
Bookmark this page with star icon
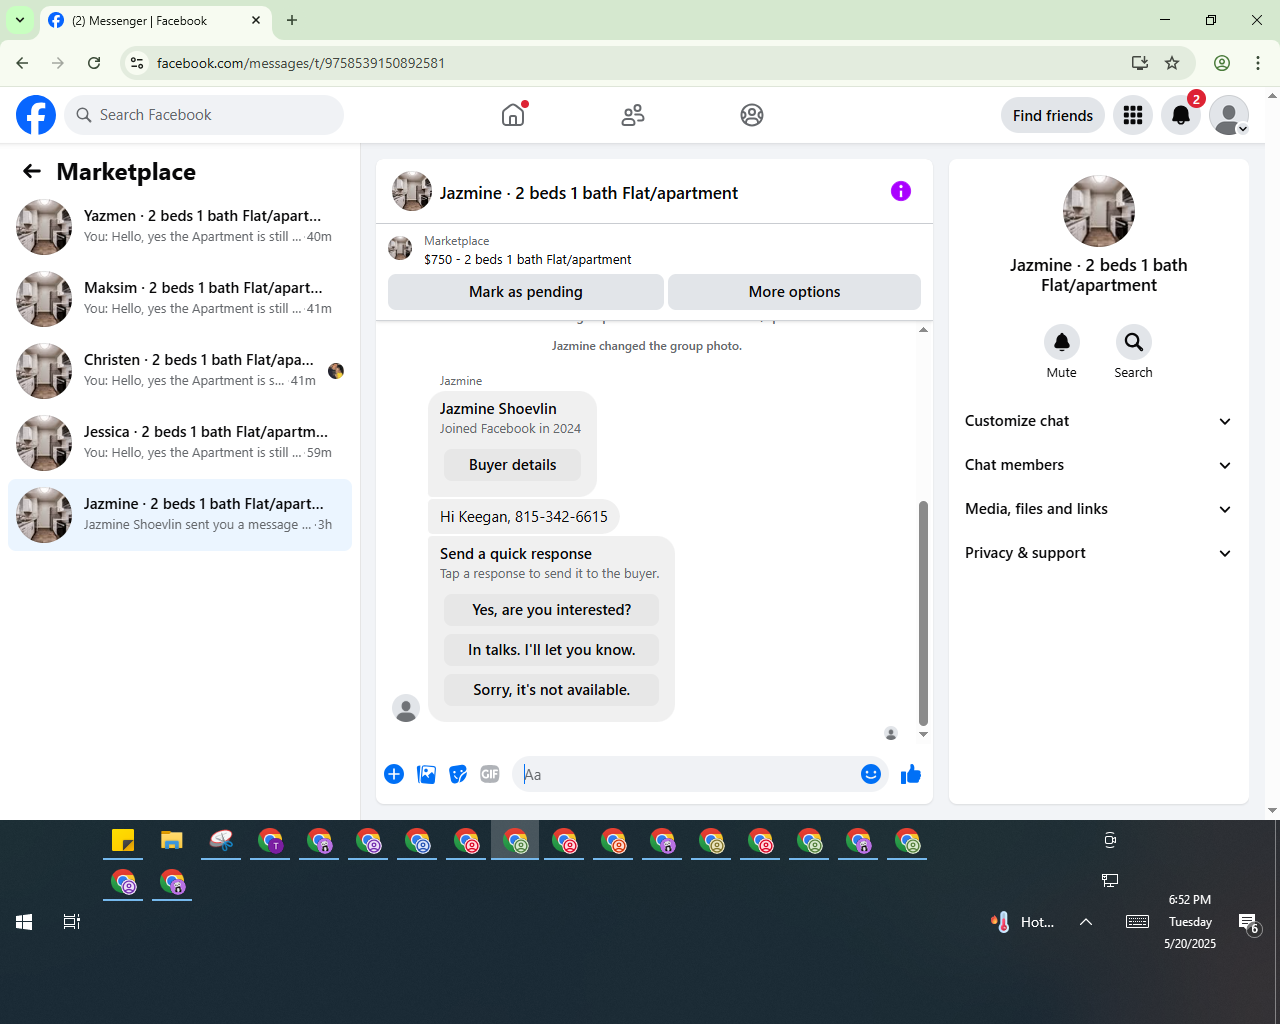point(1172,63)
